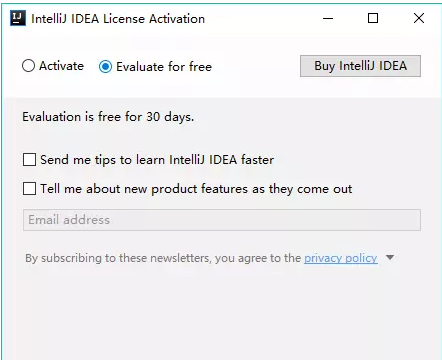Minimize the License Activation window
Image resolution: width=442 pixels, height=360 pixels.
coord(328,18)
